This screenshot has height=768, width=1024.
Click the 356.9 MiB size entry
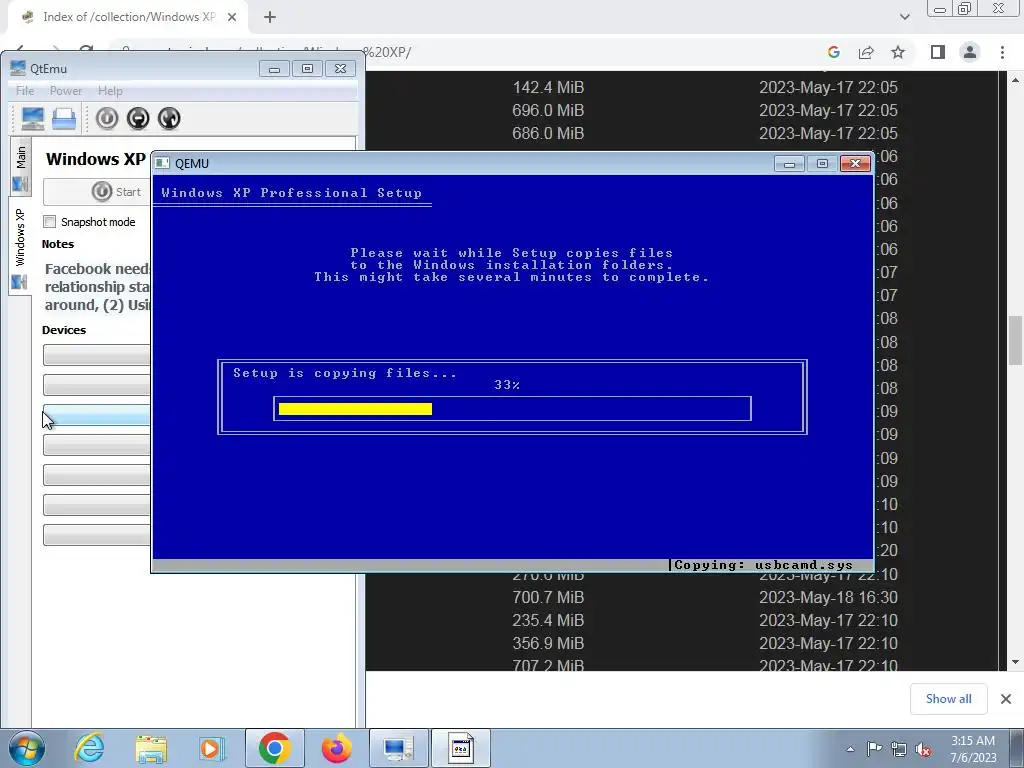click(x=548, y=643)
